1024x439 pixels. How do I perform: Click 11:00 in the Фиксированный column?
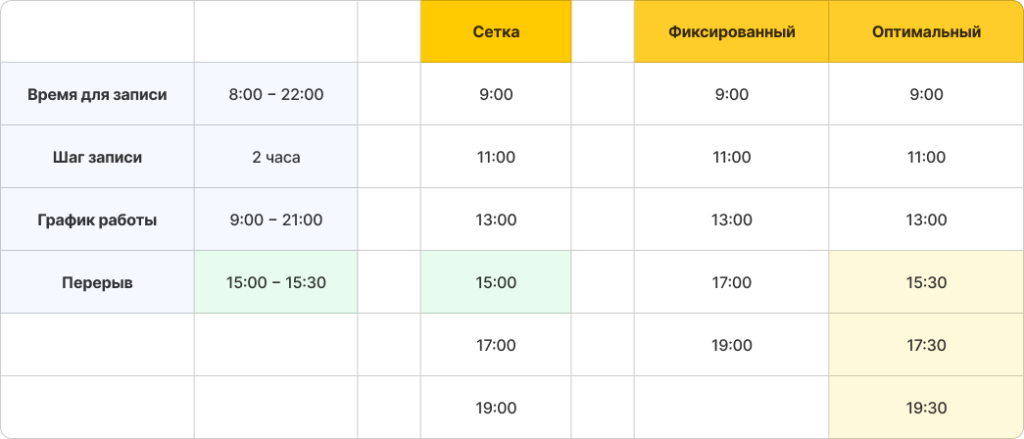click(x=731, y=157)
